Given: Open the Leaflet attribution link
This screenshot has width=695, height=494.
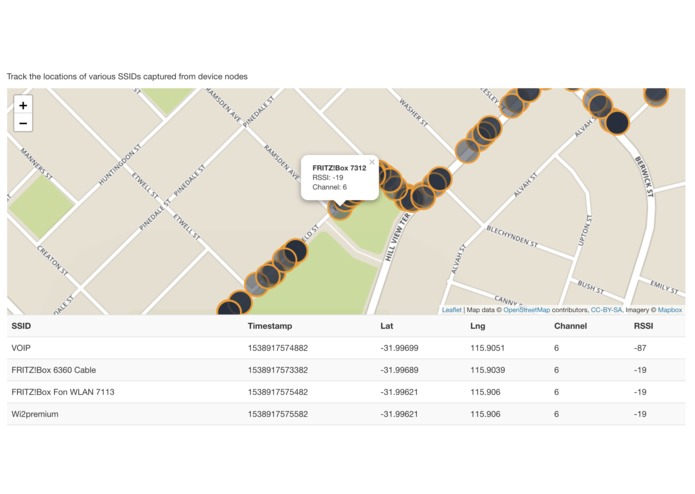Looking at the screenshot, I should click(x=451, y=310).
